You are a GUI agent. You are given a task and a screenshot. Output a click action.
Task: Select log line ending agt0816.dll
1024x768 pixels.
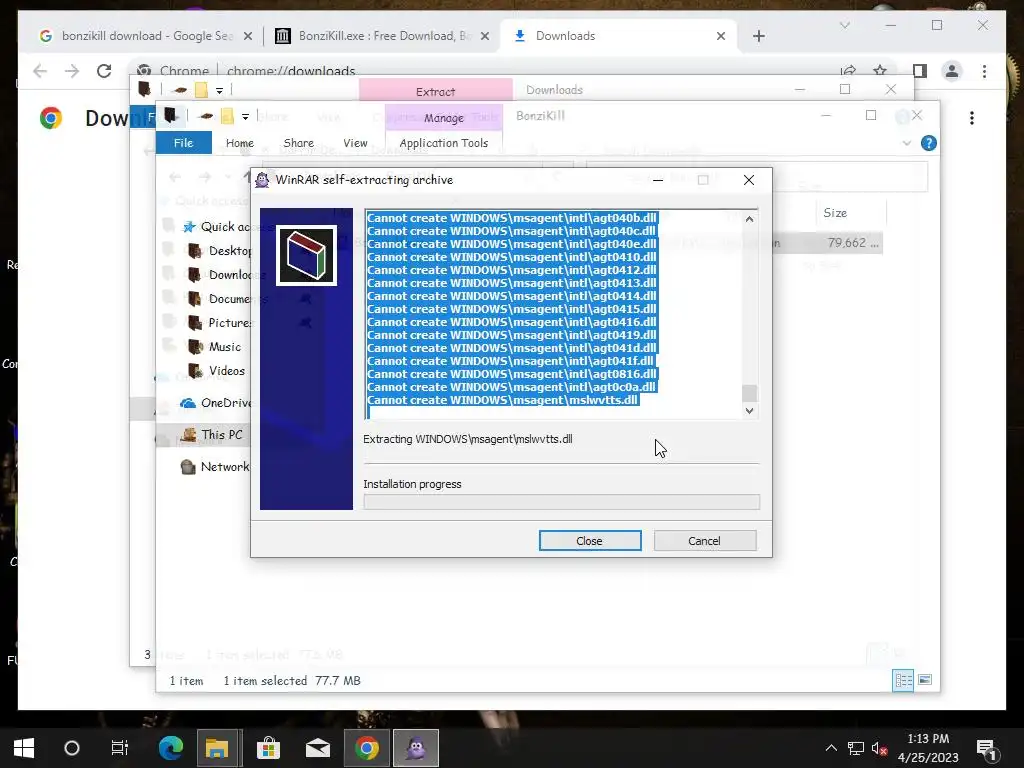pyautogui.click(x=512, y=374)
